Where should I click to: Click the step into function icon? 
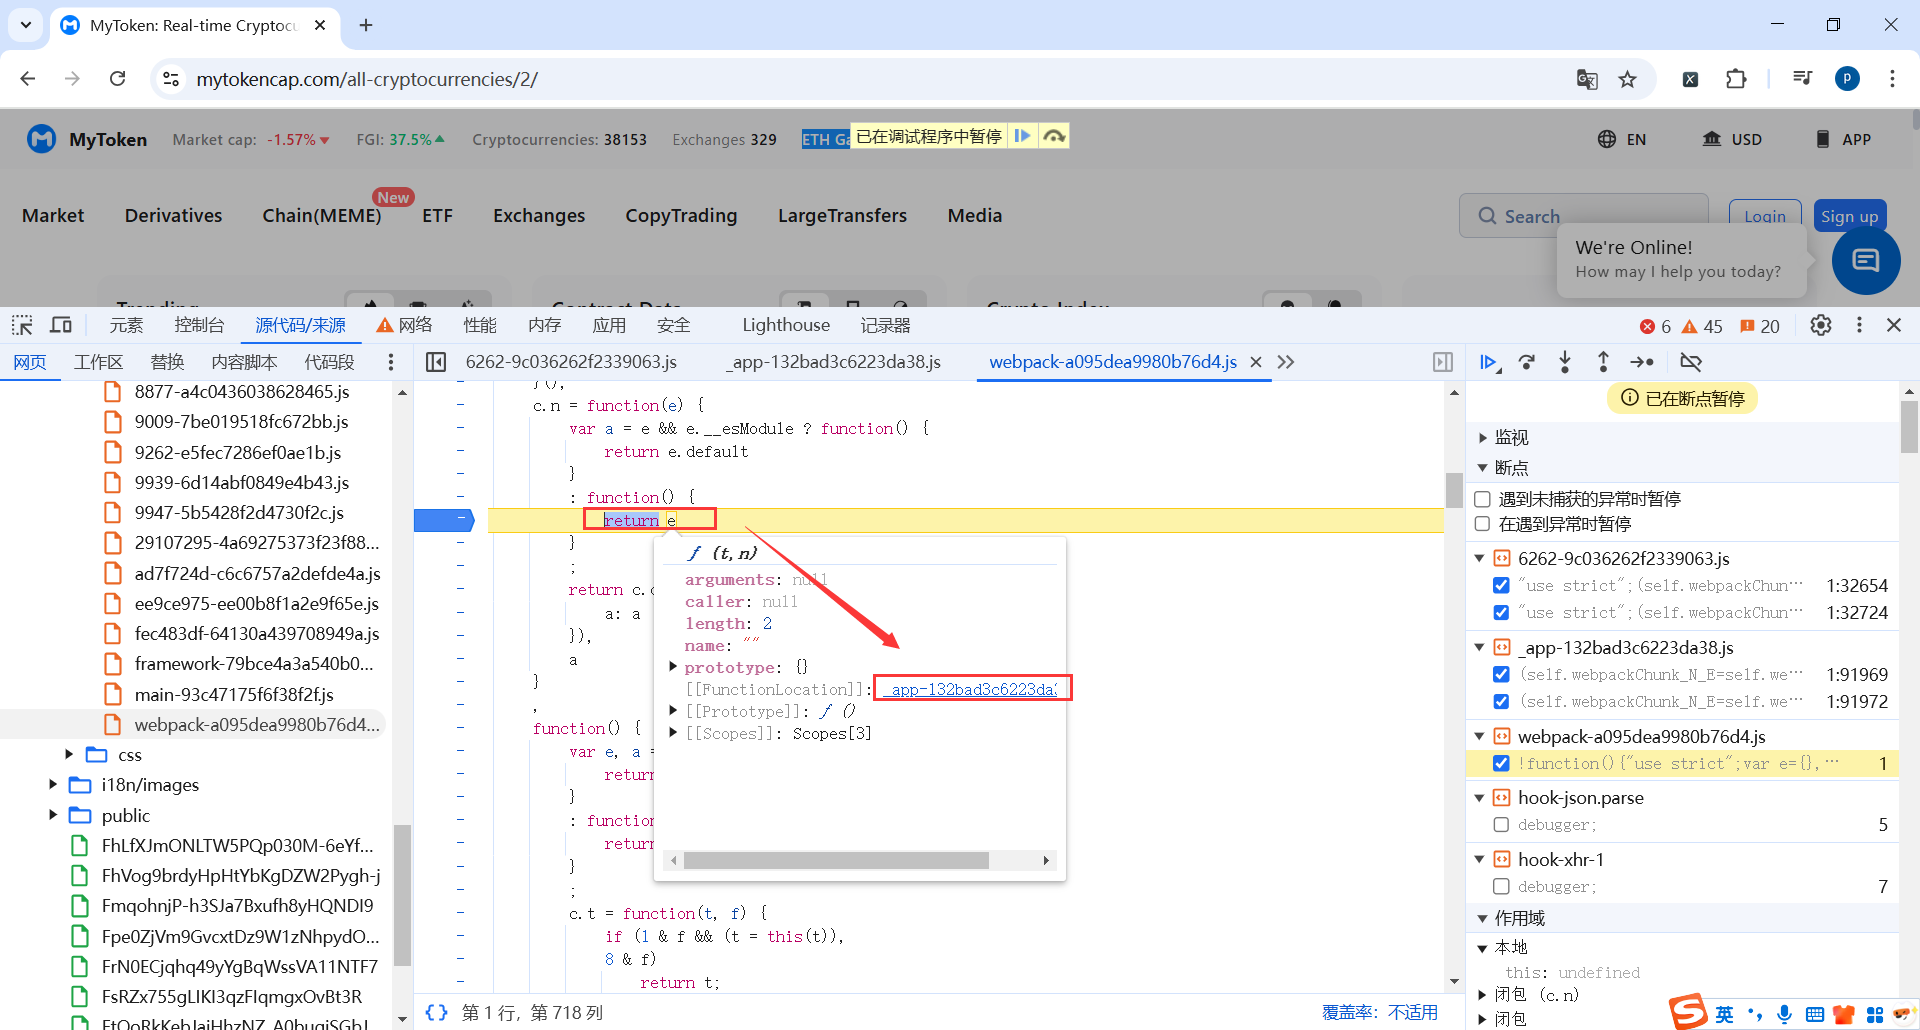coord(1565,362)
